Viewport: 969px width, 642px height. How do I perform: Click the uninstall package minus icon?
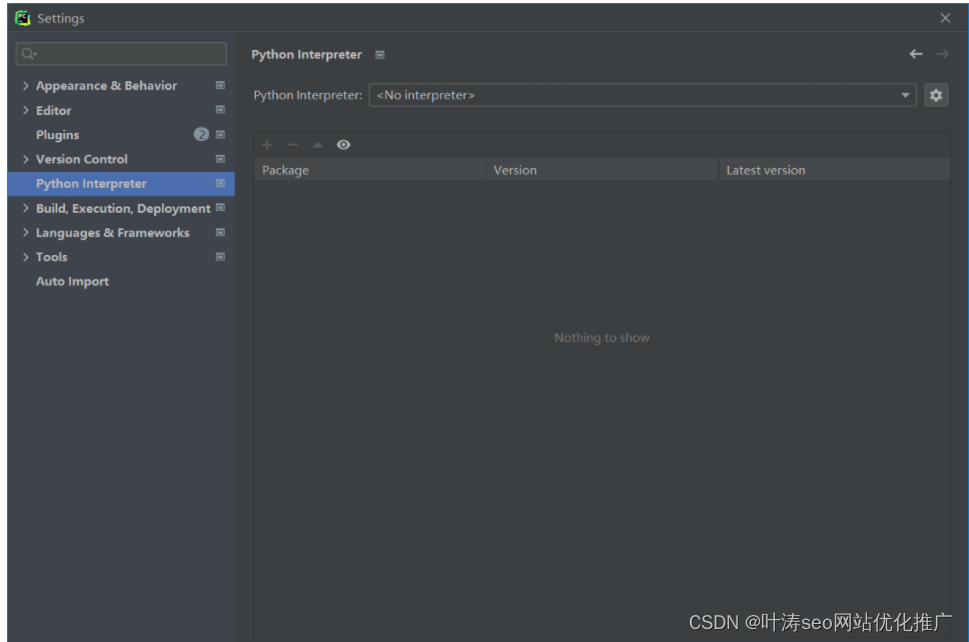pyautogui.click(x=291, y=144)
